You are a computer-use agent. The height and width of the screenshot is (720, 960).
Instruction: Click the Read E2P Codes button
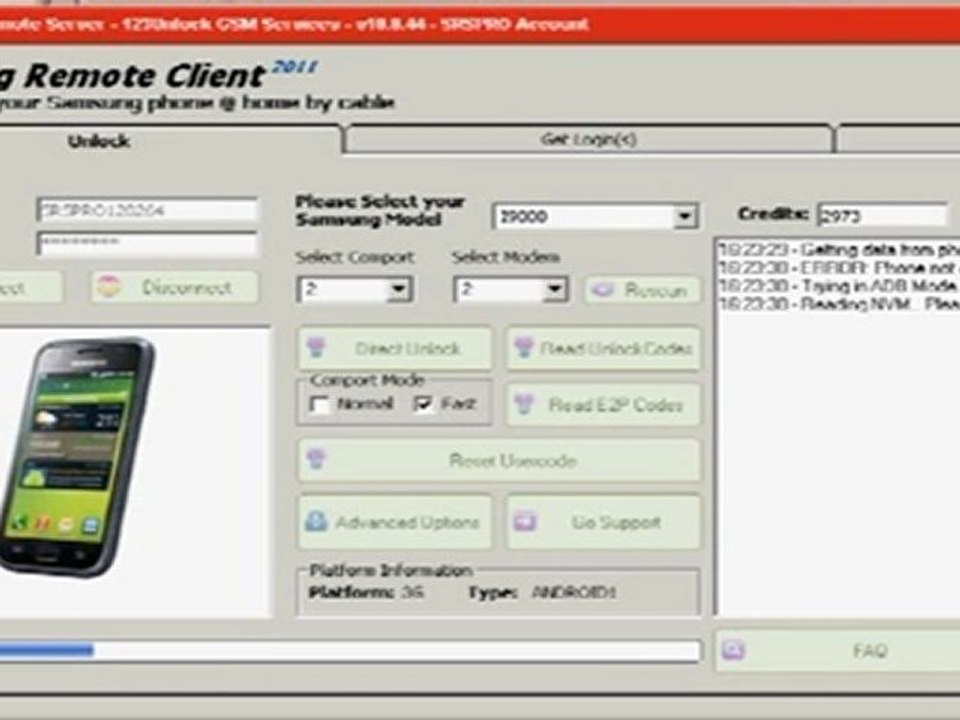603,405
